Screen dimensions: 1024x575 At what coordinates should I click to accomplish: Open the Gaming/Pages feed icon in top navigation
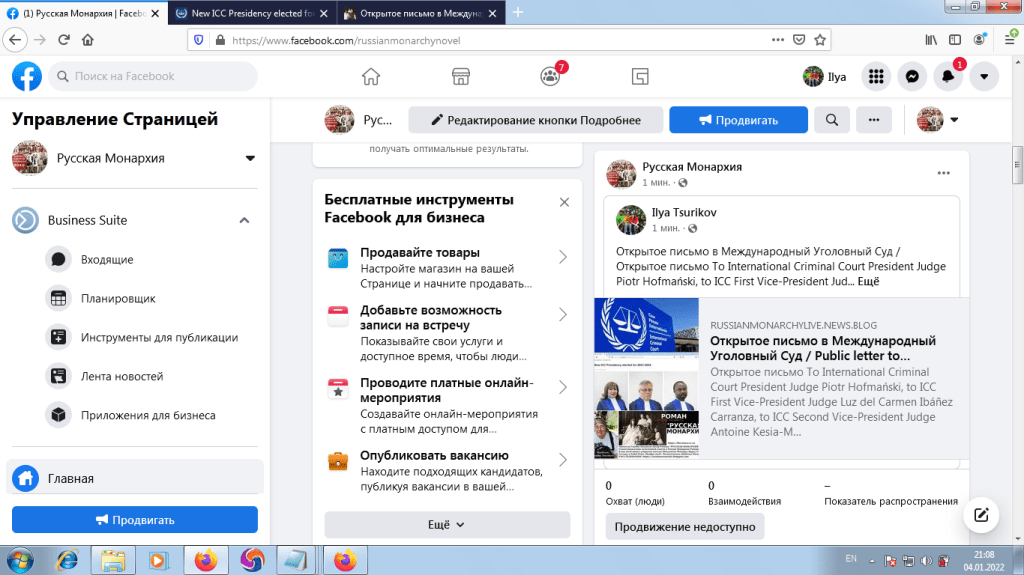coord(640,76)
